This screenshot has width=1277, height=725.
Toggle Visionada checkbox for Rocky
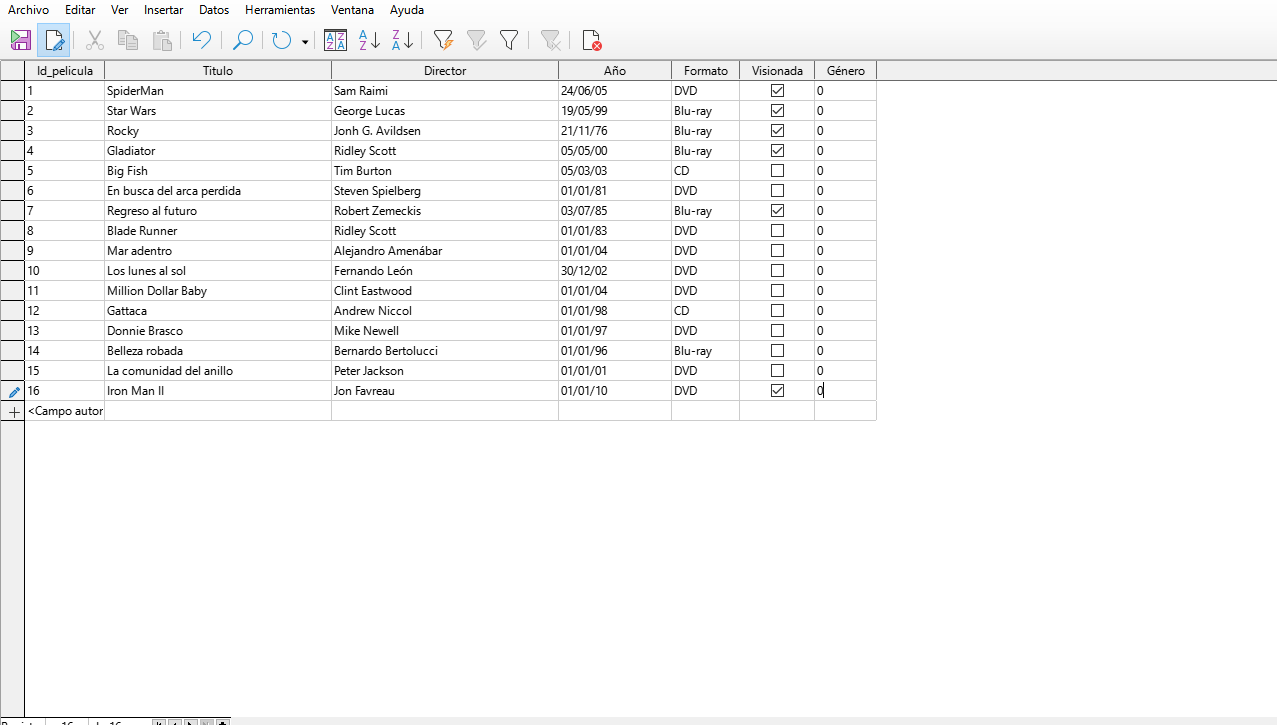pos(777,130)
